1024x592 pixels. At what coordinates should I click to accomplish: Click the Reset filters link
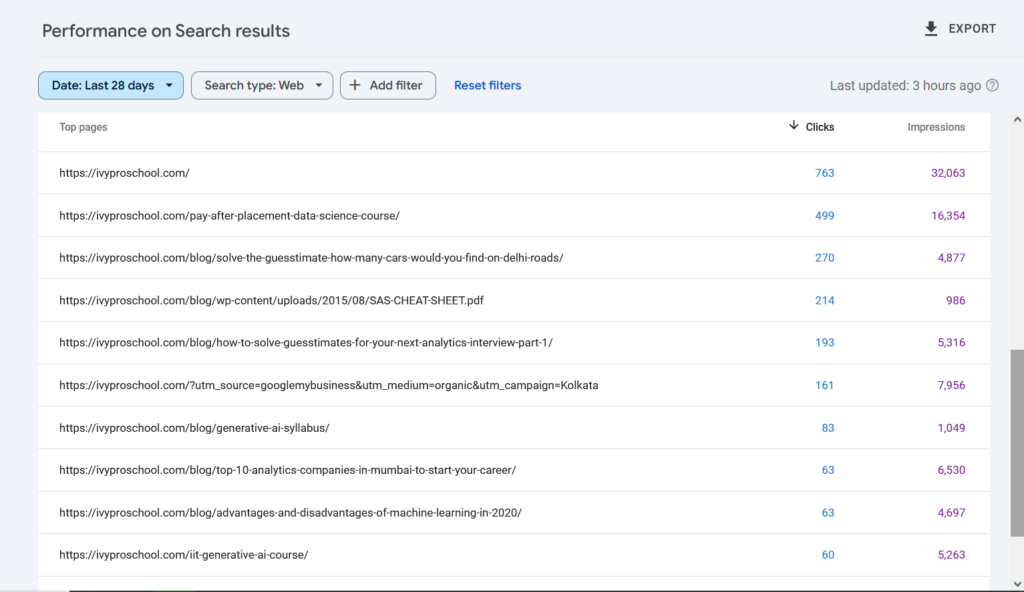tap(487, 85)
